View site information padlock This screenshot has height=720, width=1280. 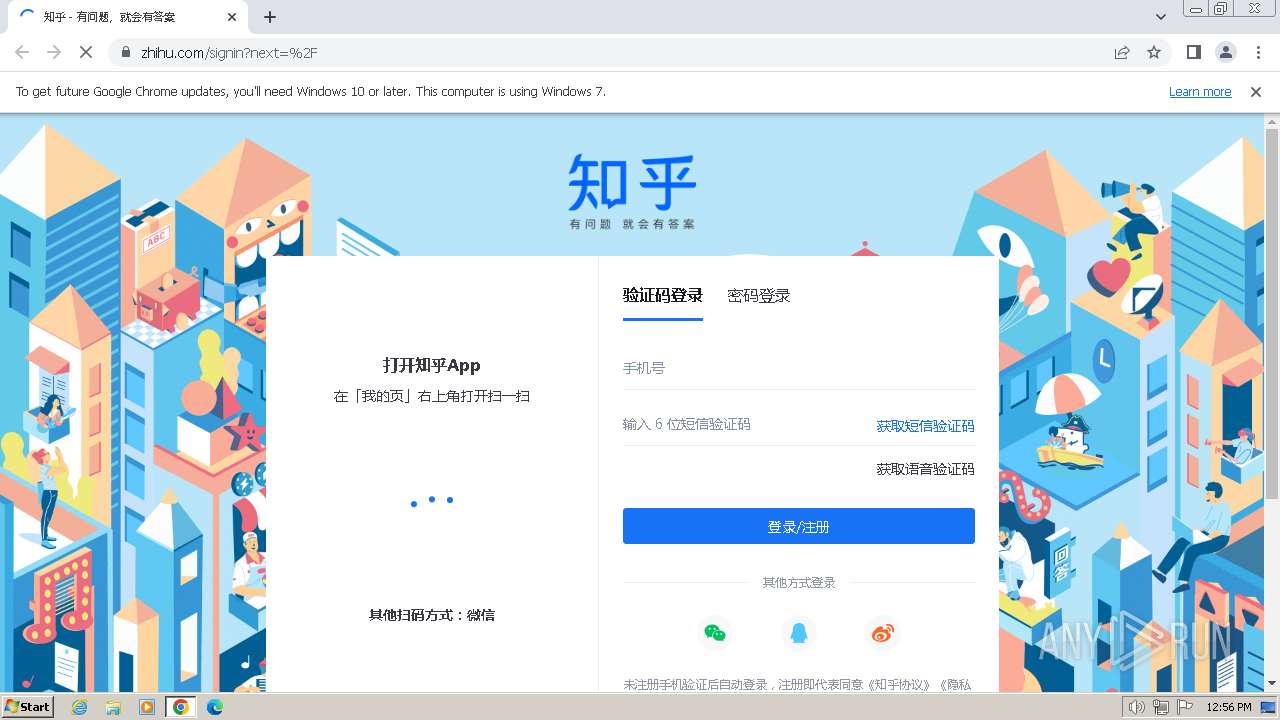point(126,52)
